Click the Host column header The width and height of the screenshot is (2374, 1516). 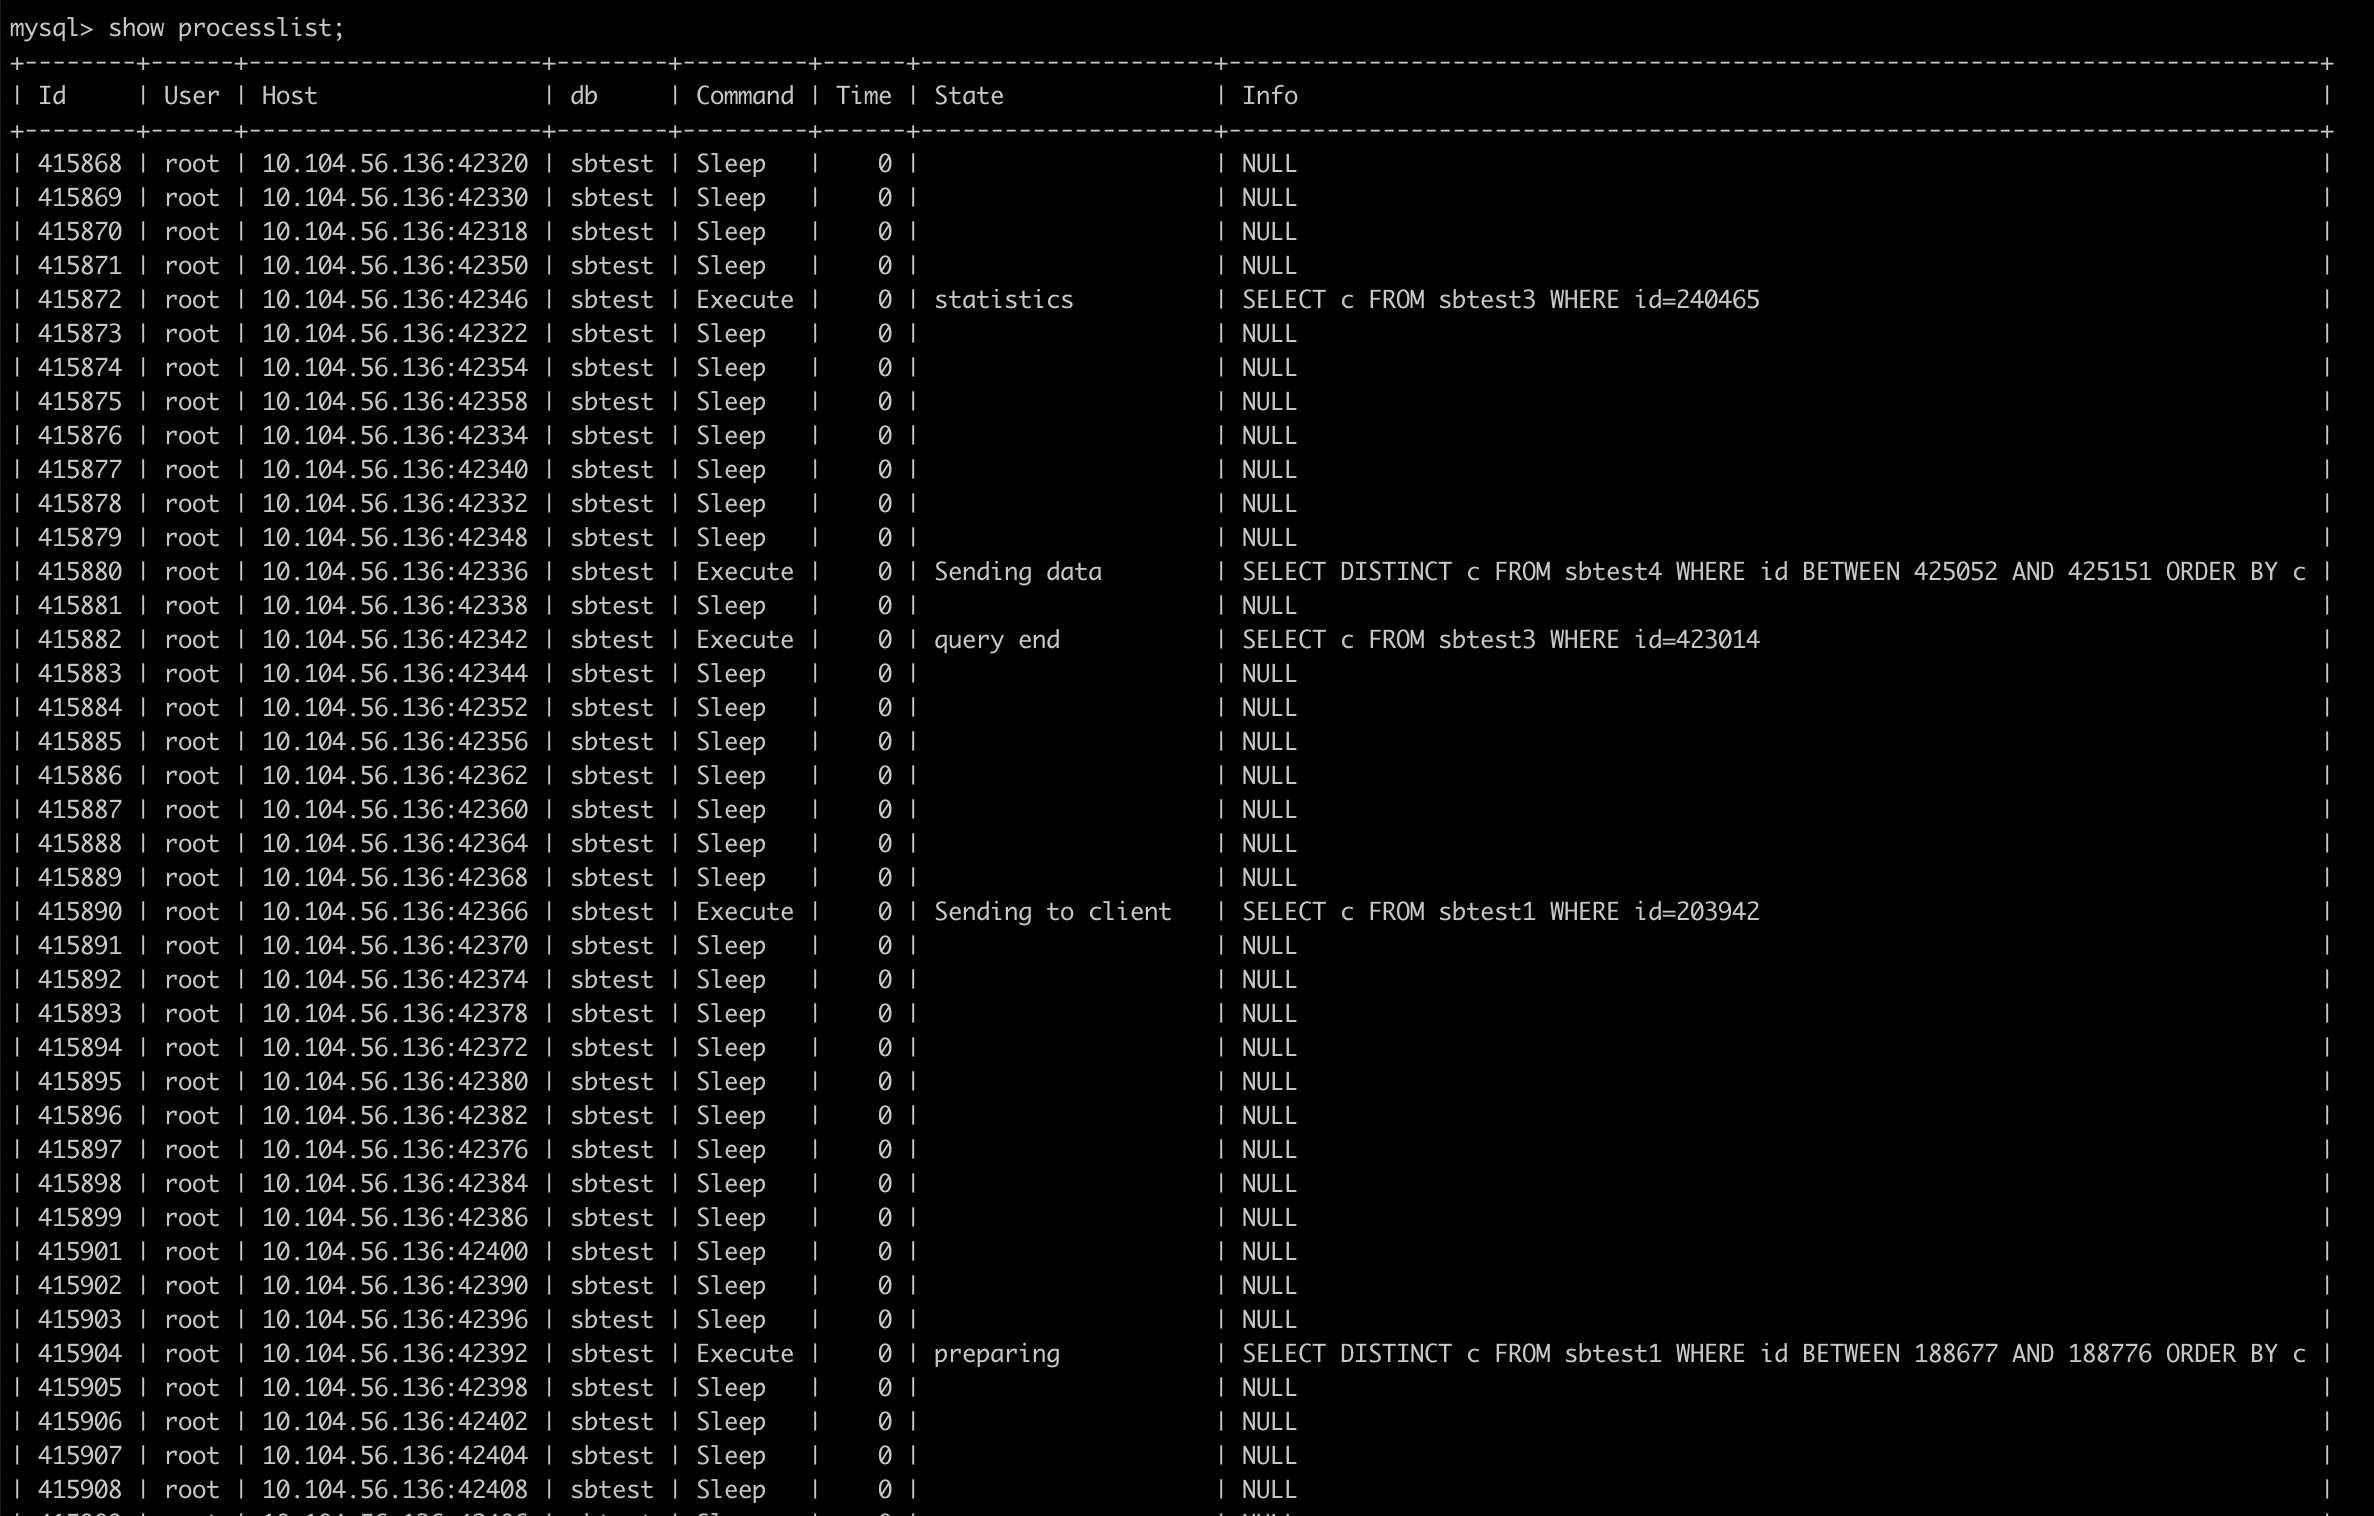(x=289, y=96)
